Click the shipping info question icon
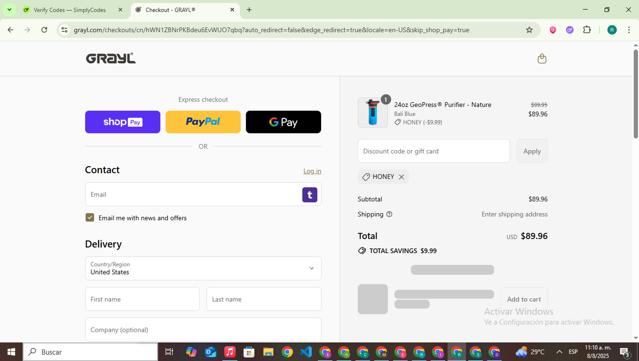The width and height of the screenshot is (639, 361). (389, 214)
